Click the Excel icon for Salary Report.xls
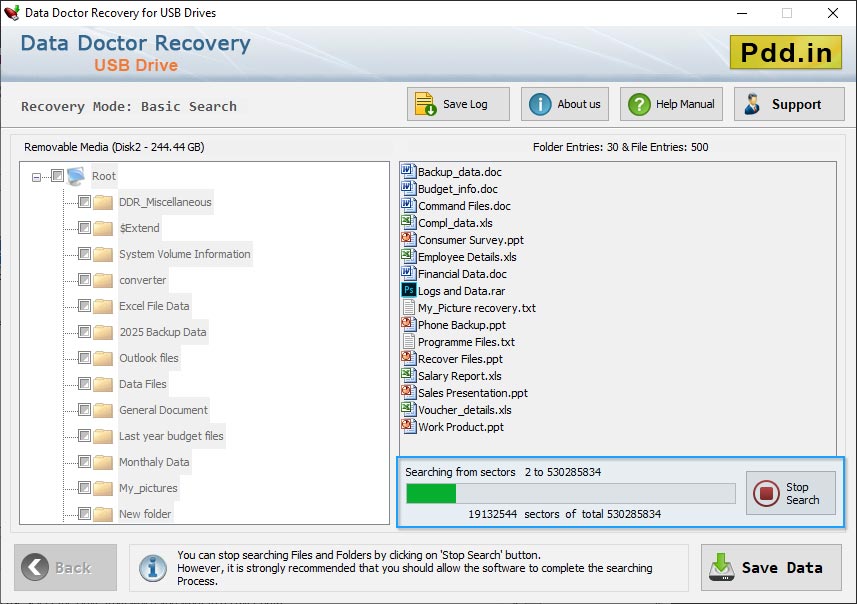 pyautogui.click(x=408, y=375)
